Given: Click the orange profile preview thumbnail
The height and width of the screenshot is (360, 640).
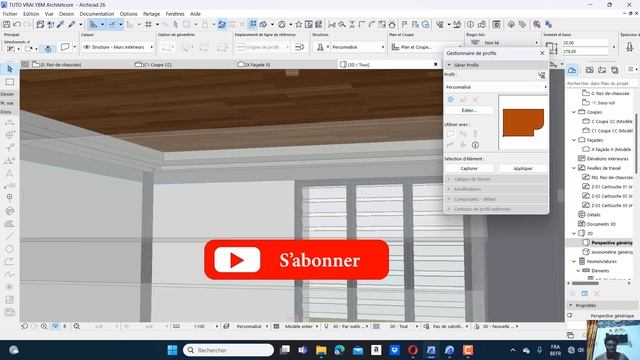Looking at the screenshot, I should (523, 122).
